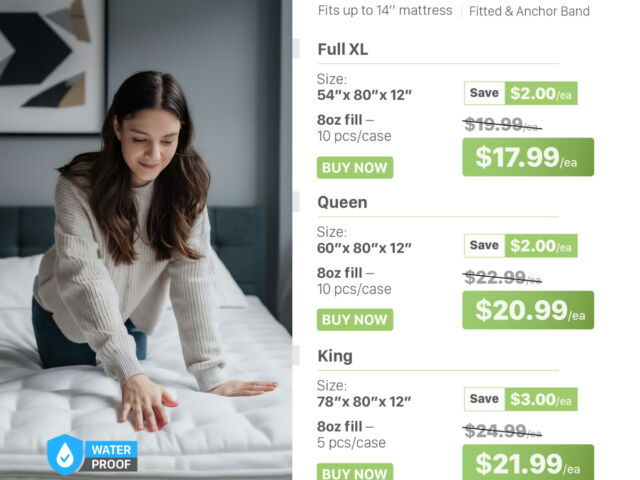This screenshot has width=640, height=480.
Task: Select the King size heading
Action: pos(335,356)
